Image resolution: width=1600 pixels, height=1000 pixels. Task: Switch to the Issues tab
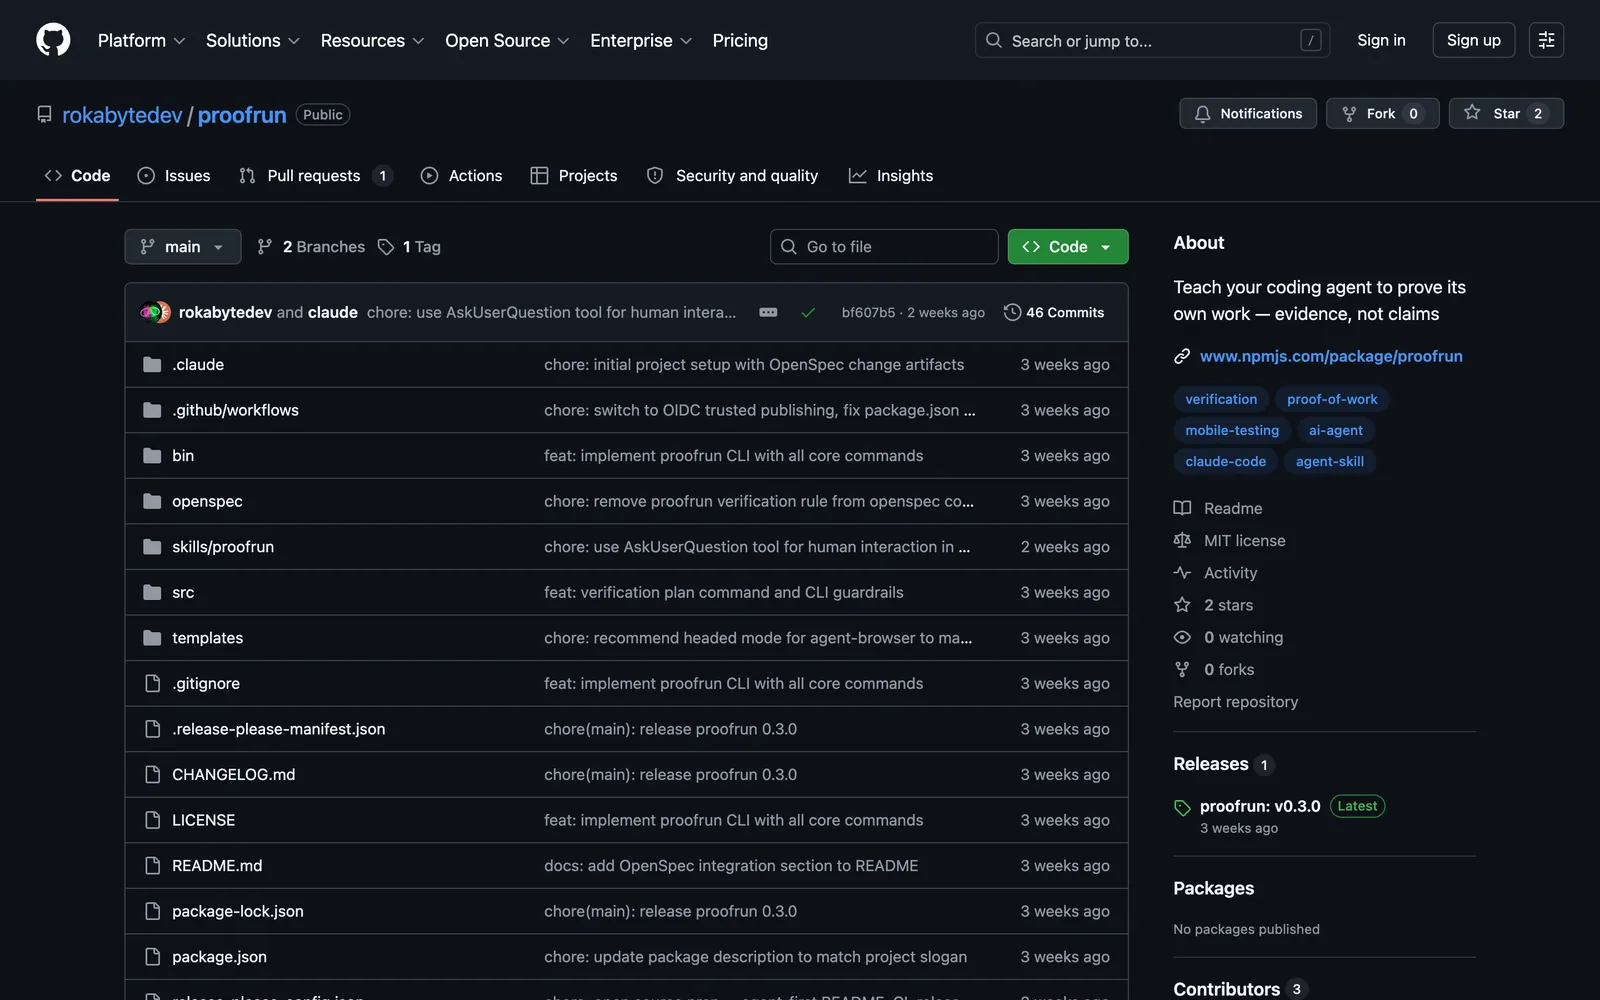tap(174, 176)
